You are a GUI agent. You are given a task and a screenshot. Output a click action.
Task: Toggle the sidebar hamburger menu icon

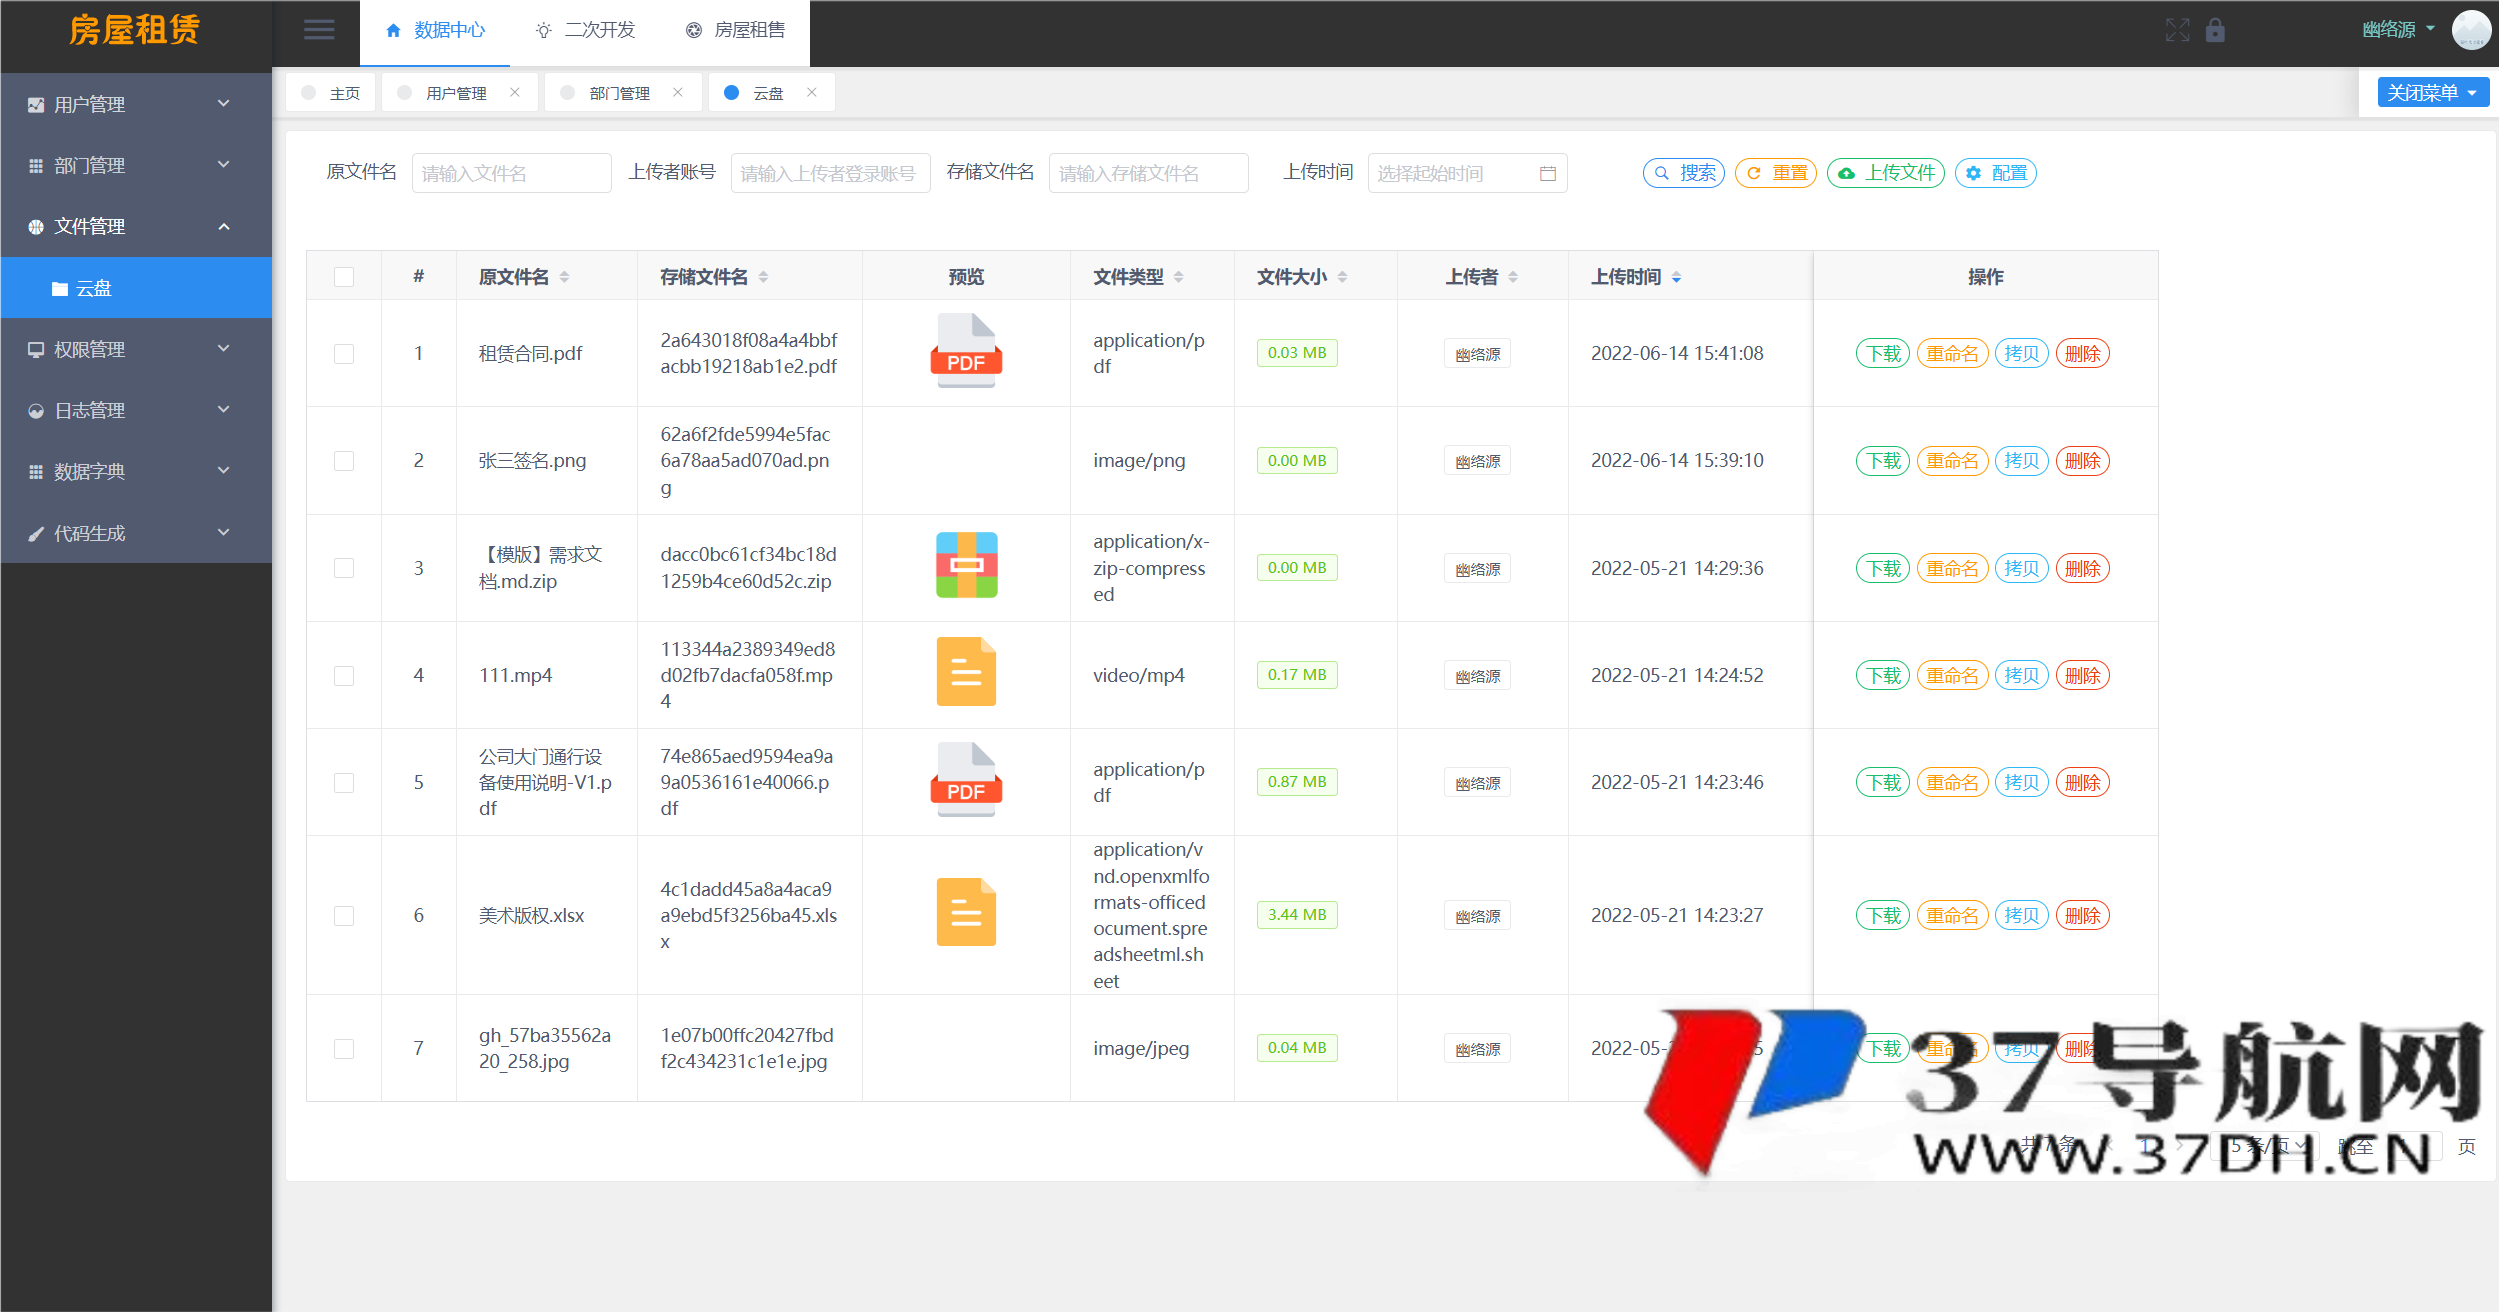point(319,30)
